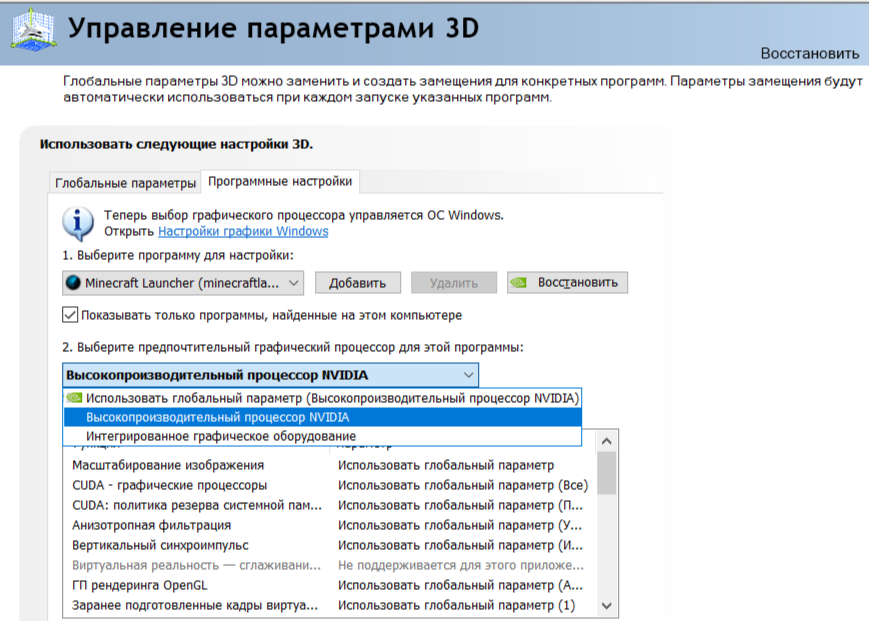869x621 pixels.
Task: Select the Программные настройки tab
Action: tap(280, 182)
